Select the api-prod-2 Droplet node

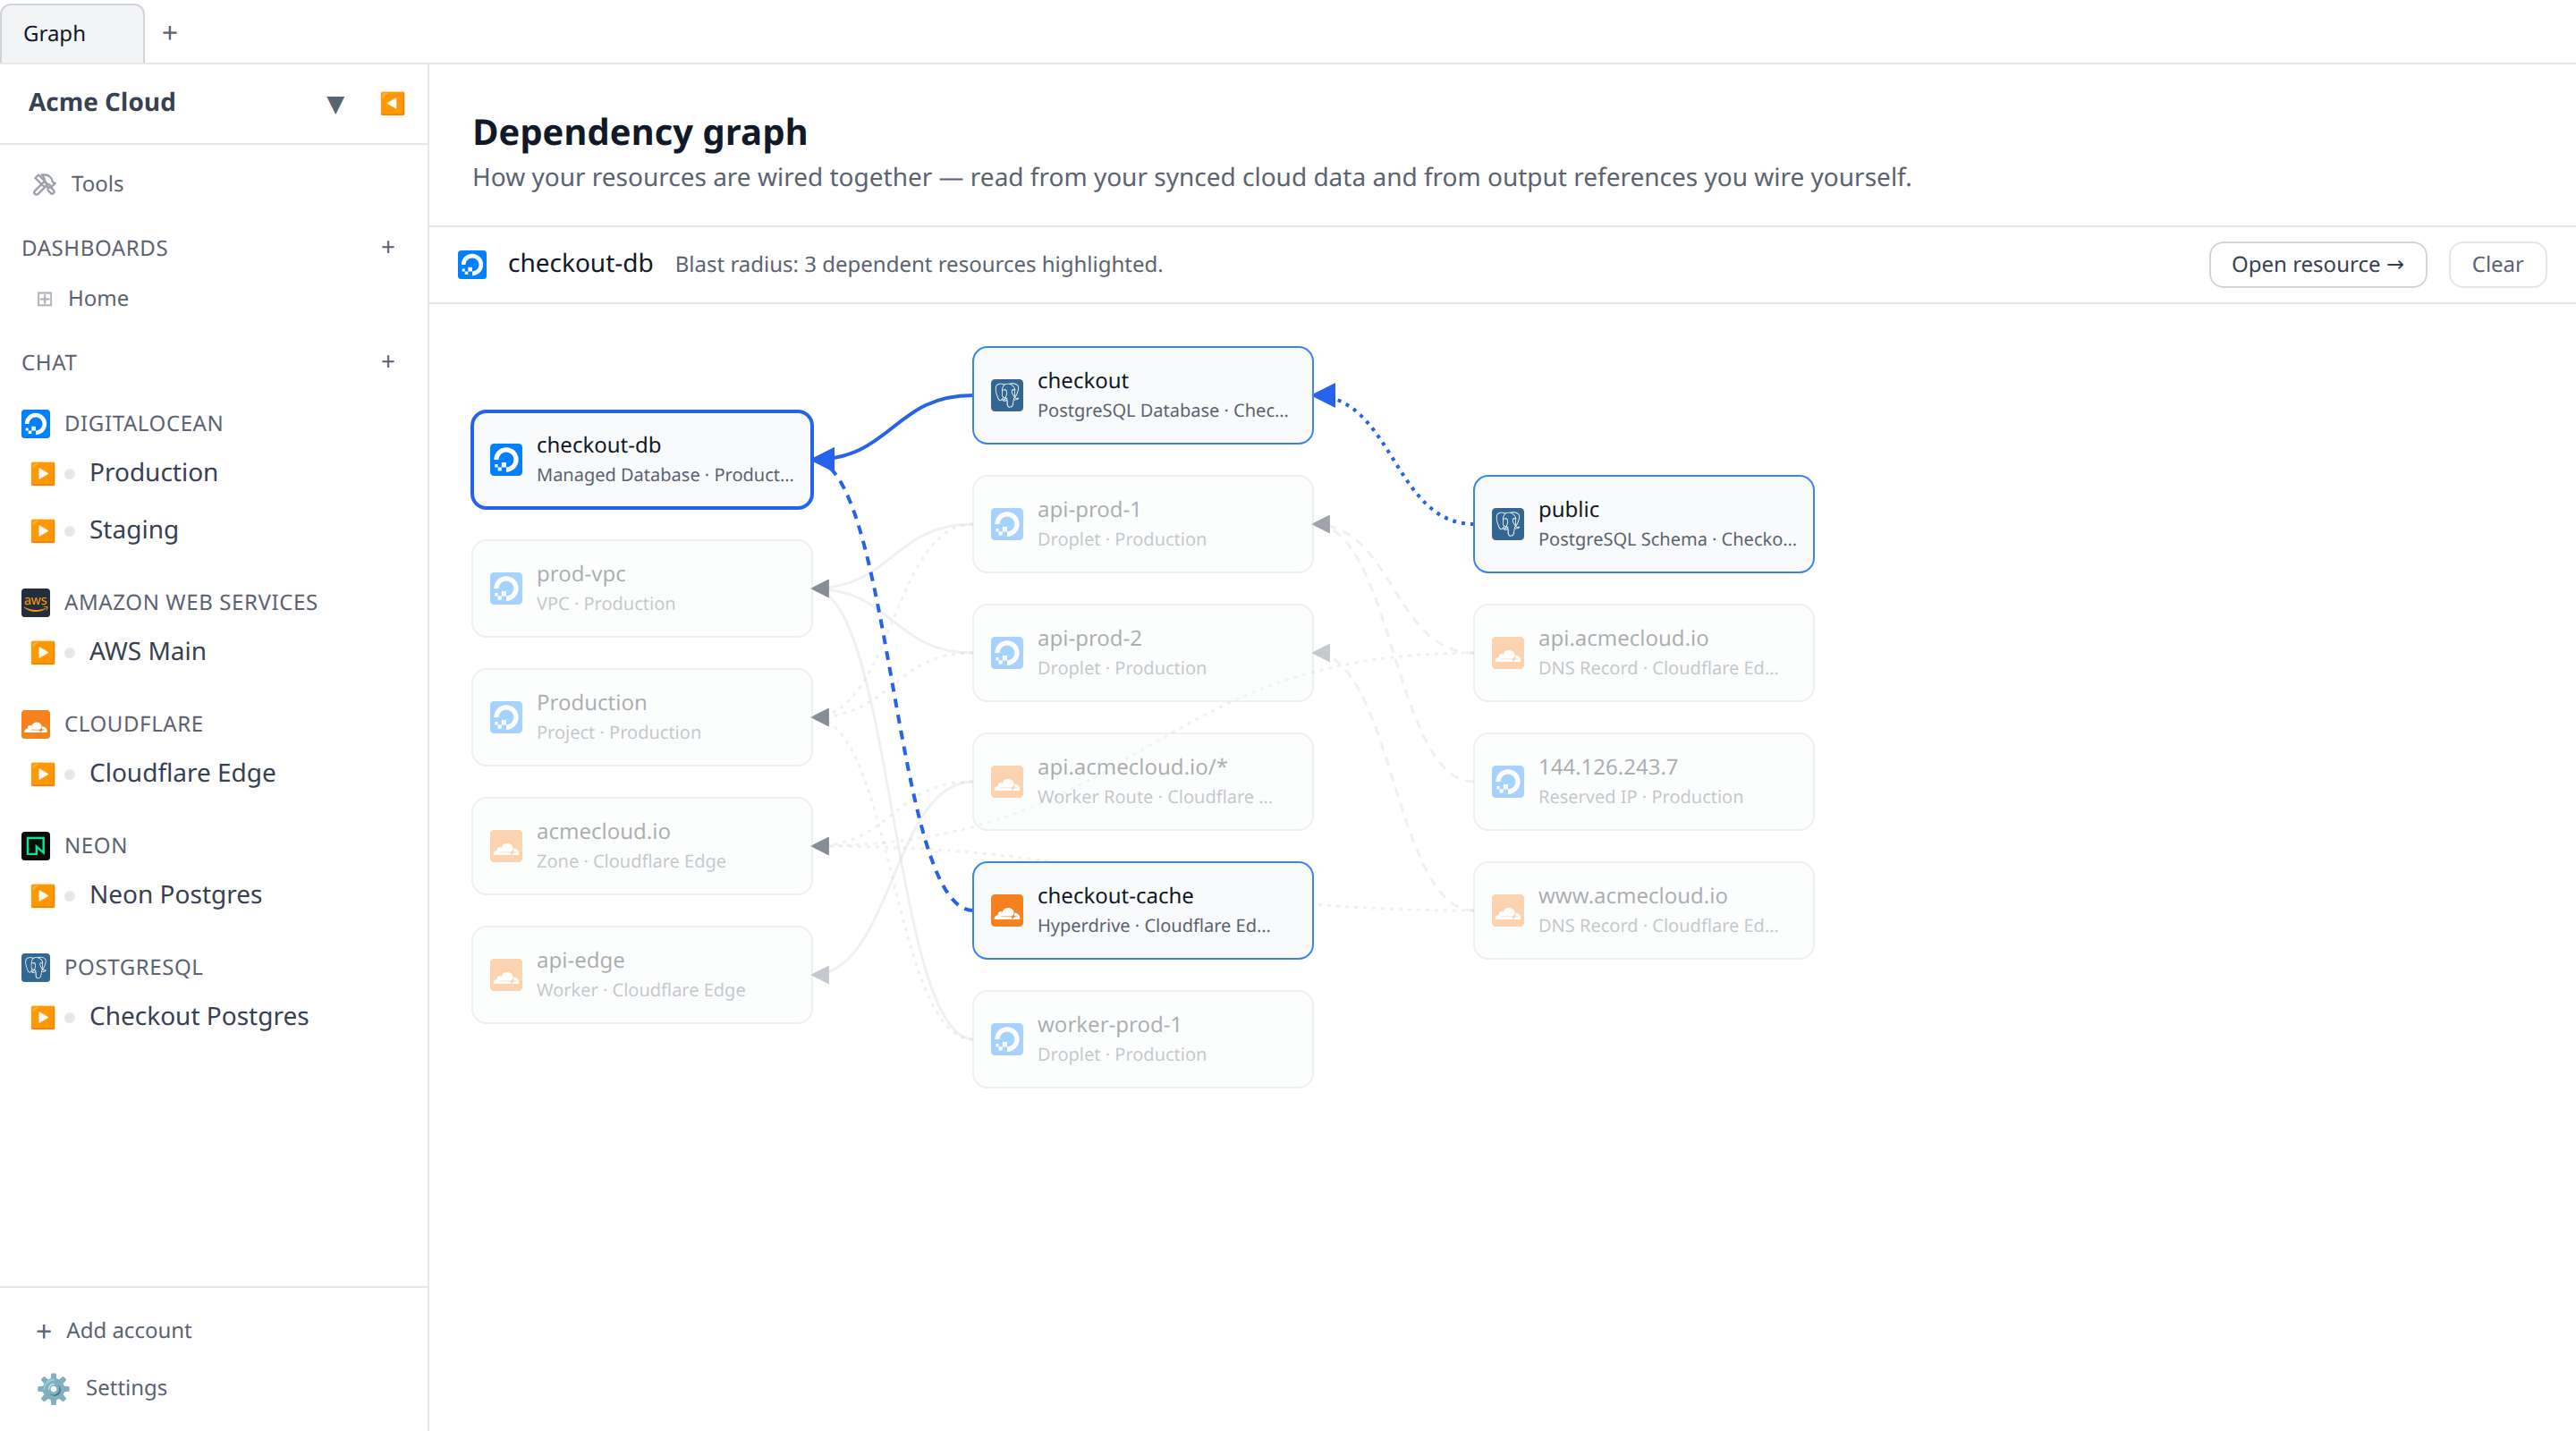click(1143, 653)
